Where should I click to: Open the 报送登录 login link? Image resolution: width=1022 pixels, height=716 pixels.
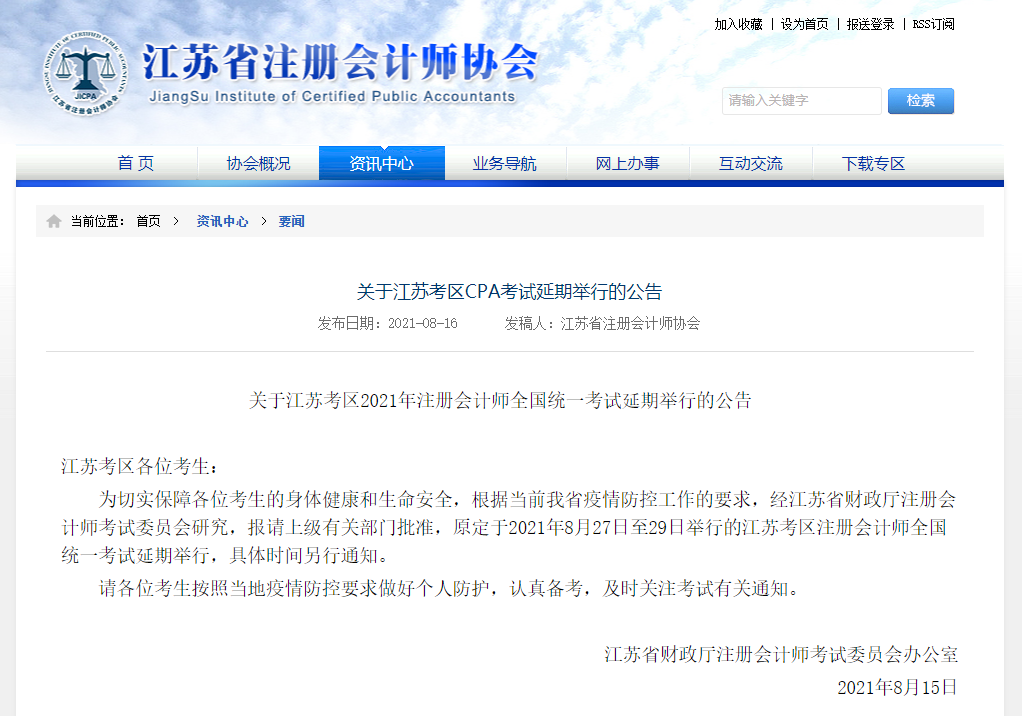(x=870, y=24)
